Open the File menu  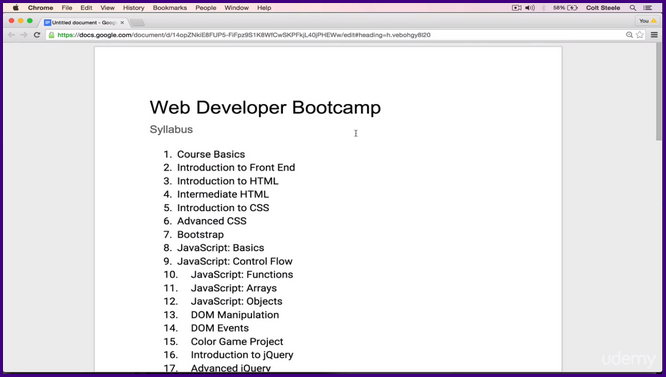67,8
